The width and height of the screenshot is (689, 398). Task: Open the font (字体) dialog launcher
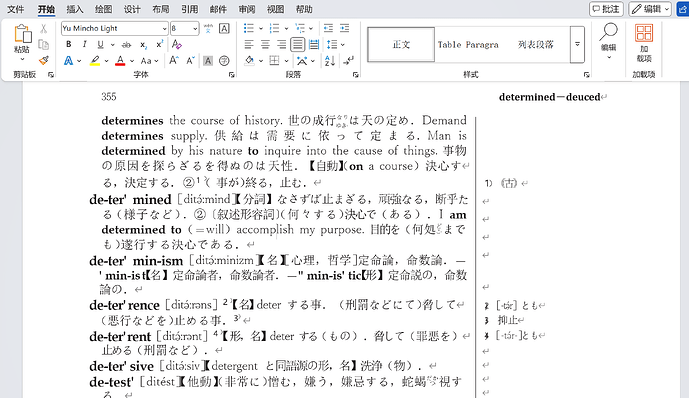pyautogui.click(x=232, y=75)
